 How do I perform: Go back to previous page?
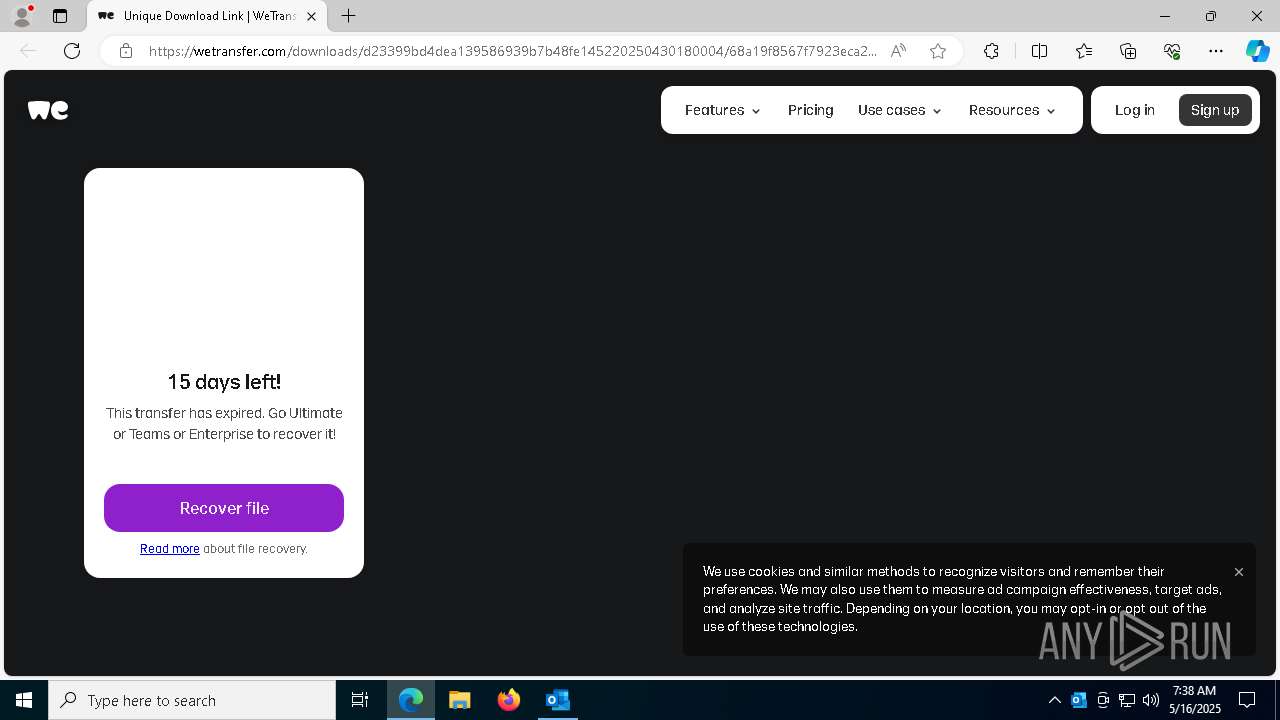pos(28,51)
